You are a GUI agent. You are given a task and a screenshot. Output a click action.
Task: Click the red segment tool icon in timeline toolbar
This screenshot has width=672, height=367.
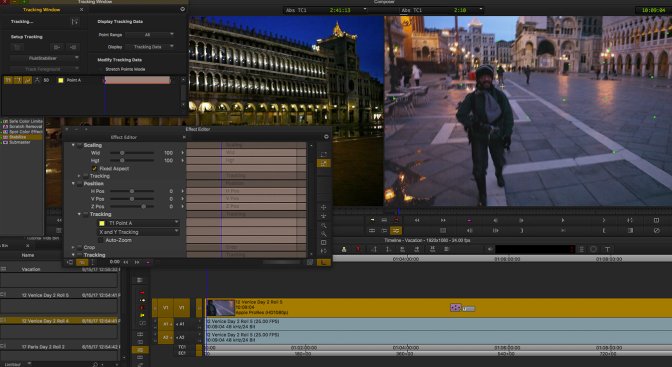pos(358,249)
